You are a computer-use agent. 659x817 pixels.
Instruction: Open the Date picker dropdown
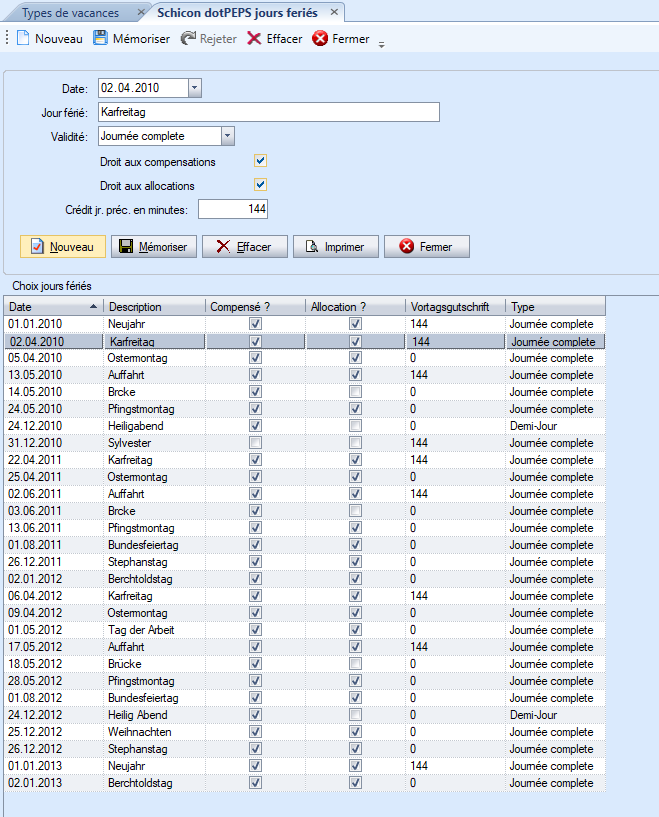click(x=195, y=88)
